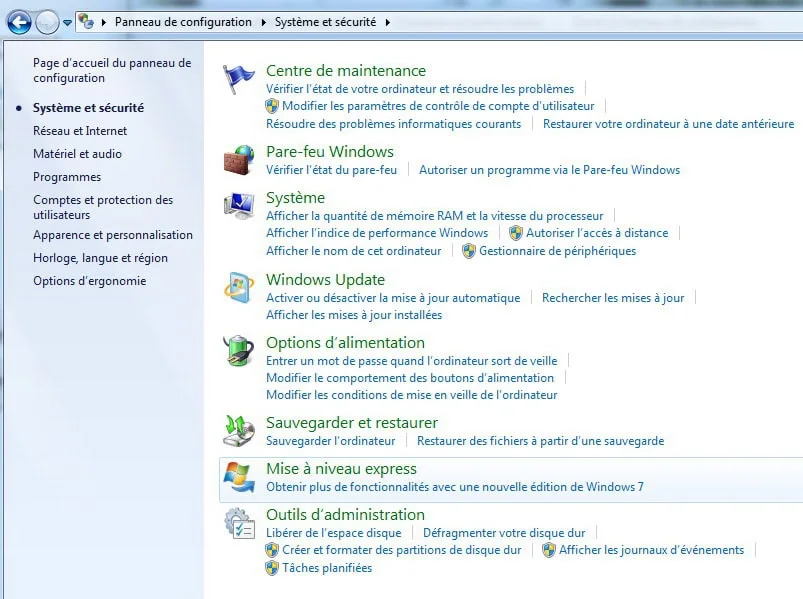Go to Matériel et audio category

click(x=77, y=154)
